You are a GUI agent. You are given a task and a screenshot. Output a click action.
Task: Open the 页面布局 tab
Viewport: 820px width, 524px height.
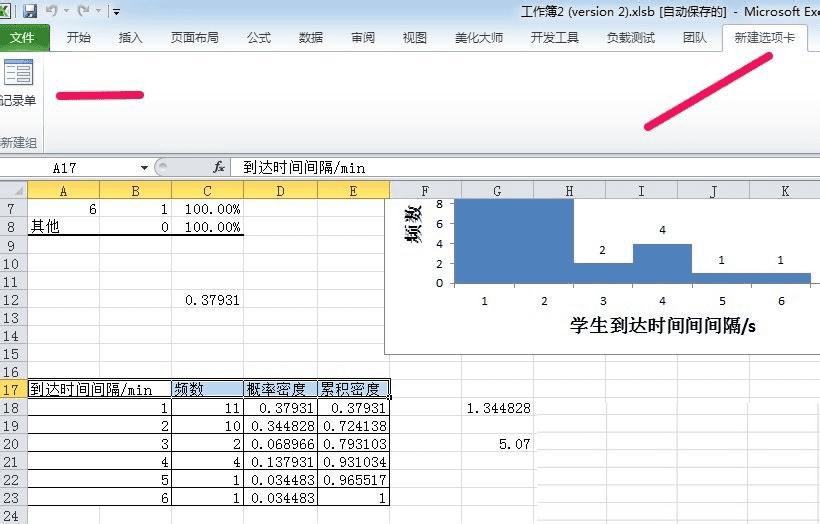coord(194,38)
